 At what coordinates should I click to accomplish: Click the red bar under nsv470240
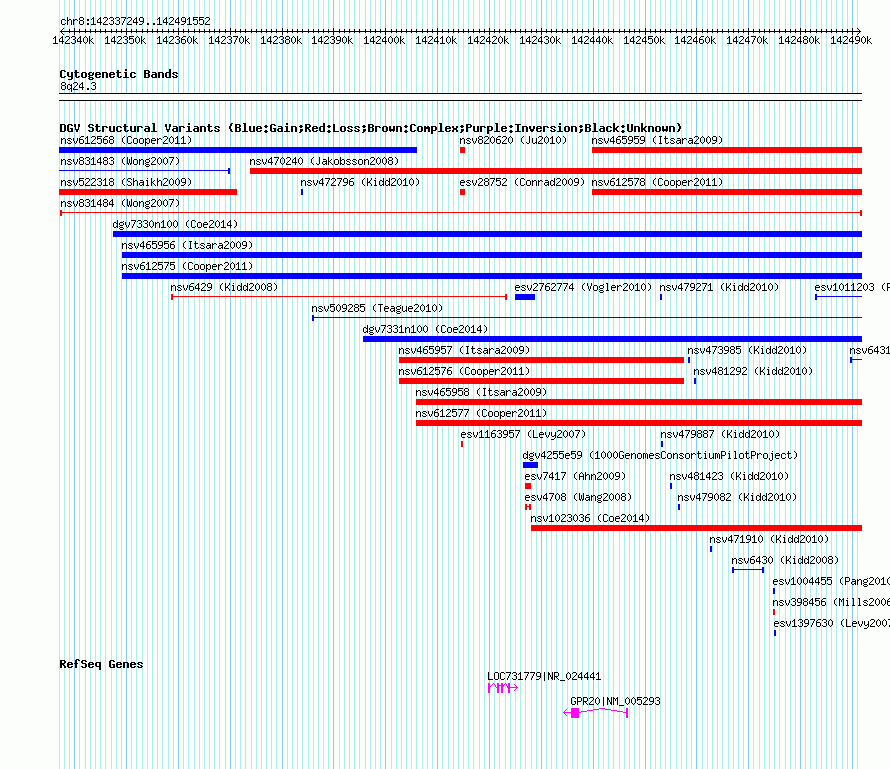556,171
